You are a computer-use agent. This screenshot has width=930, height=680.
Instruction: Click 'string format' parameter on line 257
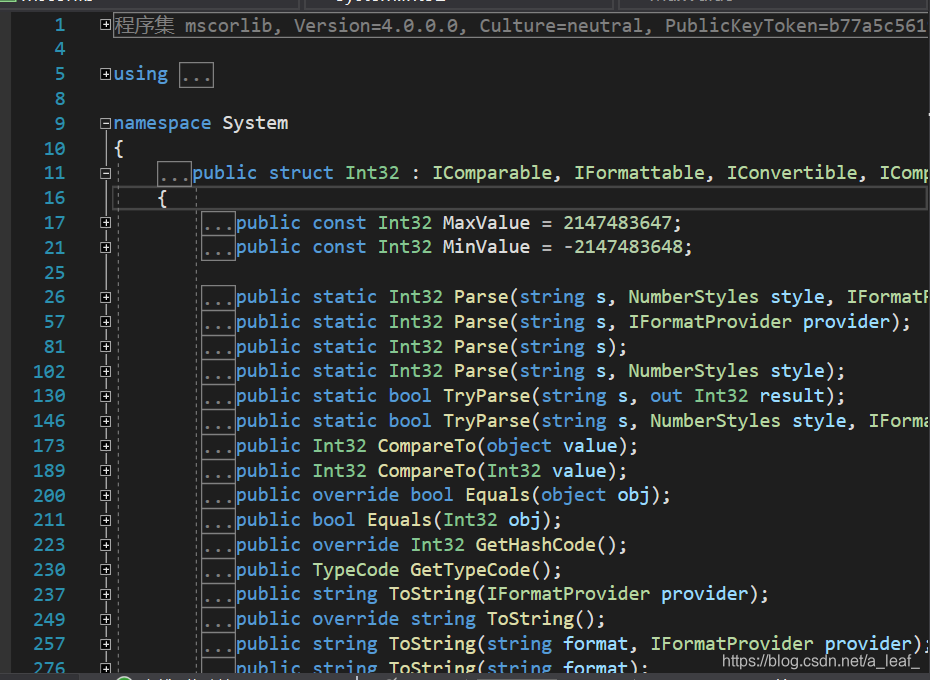point(558,644)
